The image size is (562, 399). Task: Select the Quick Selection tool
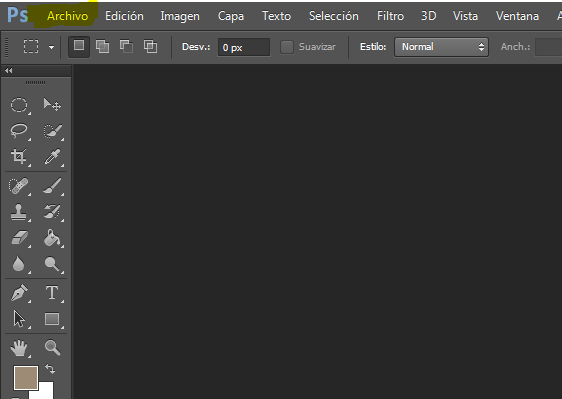52,131
